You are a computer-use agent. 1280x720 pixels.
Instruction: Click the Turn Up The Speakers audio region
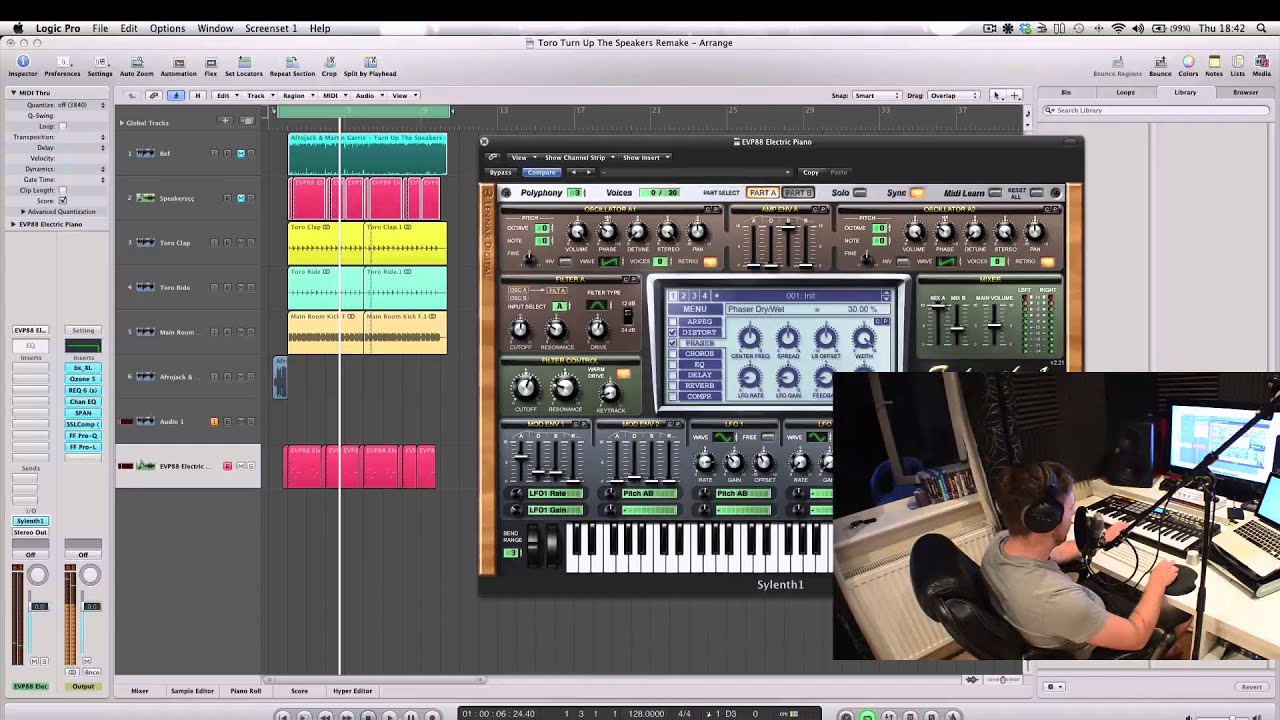pos(367,154)
